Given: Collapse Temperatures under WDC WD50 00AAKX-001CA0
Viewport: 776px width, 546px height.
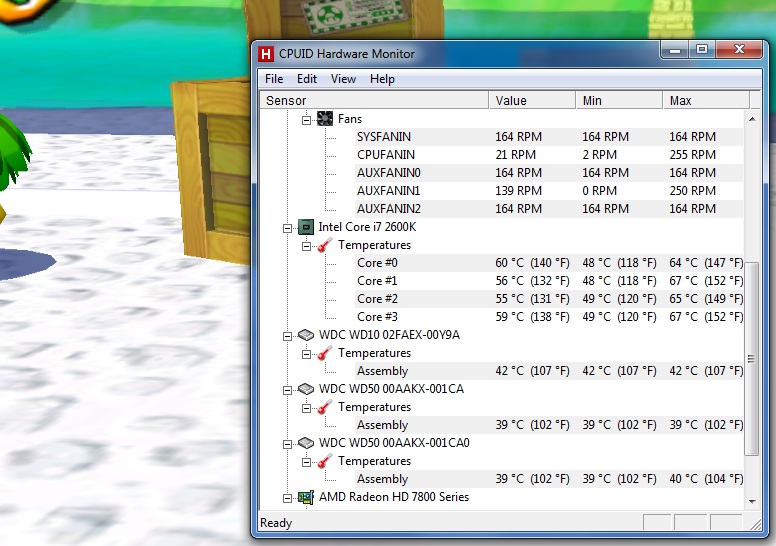Looking at the screenshot, I should pos(306,462).
